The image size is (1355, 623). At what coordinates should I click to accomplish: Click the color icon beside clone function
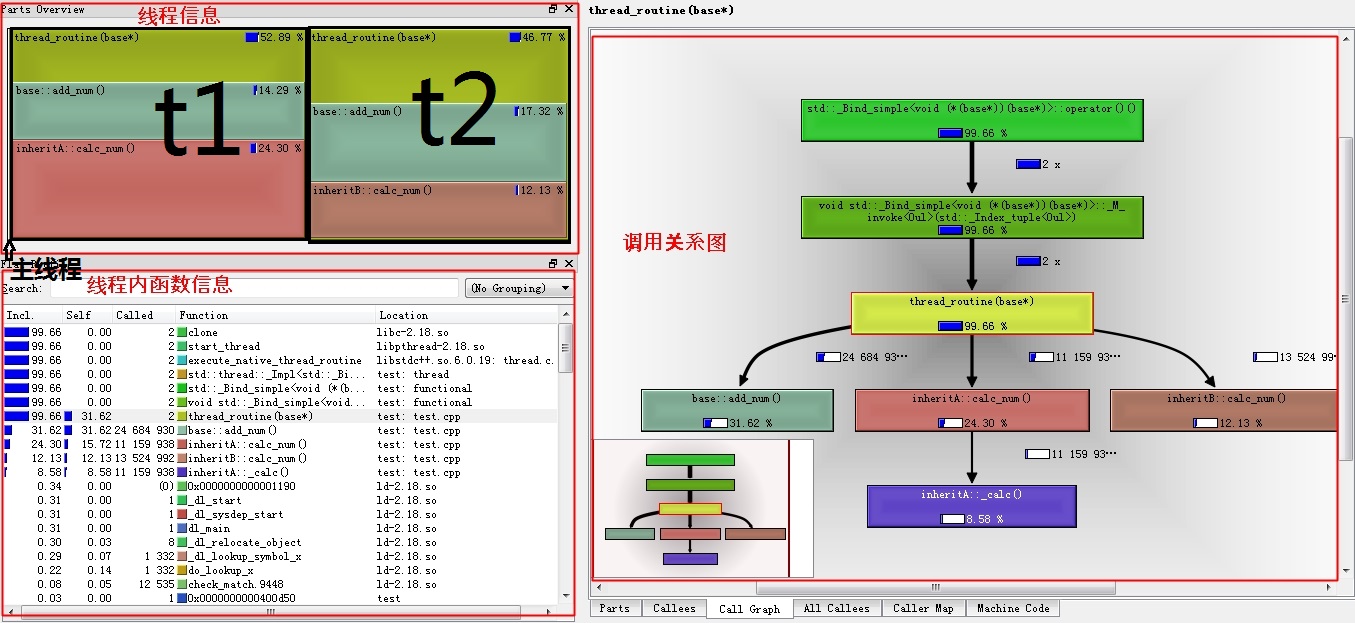(x=182, y=333)
